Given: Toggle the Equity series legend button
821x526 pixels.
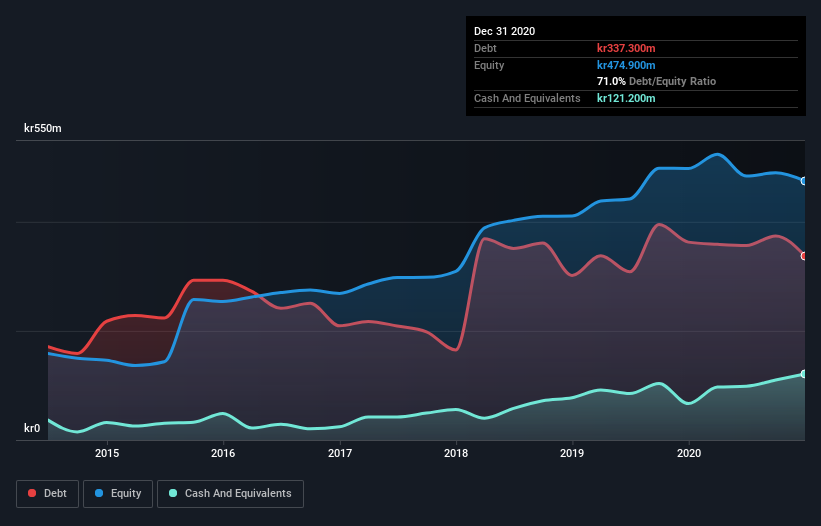Looking at the screenshot, I should pos(118,494).
